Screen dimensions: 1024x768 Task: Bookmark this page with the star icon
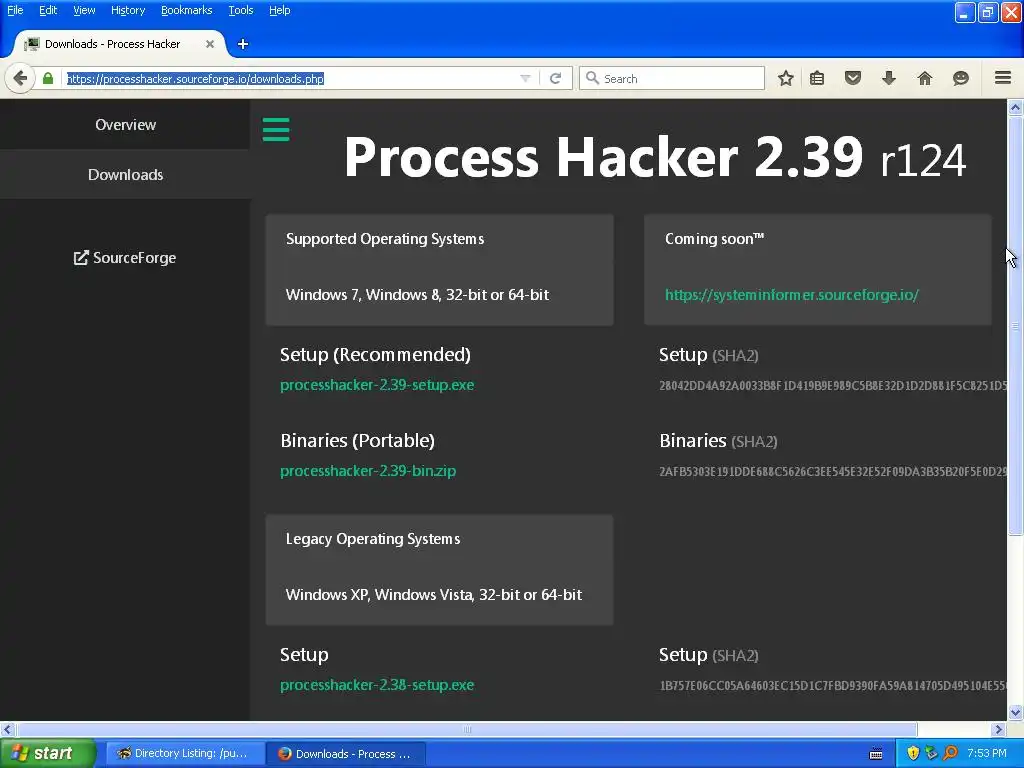click(786, 78)
